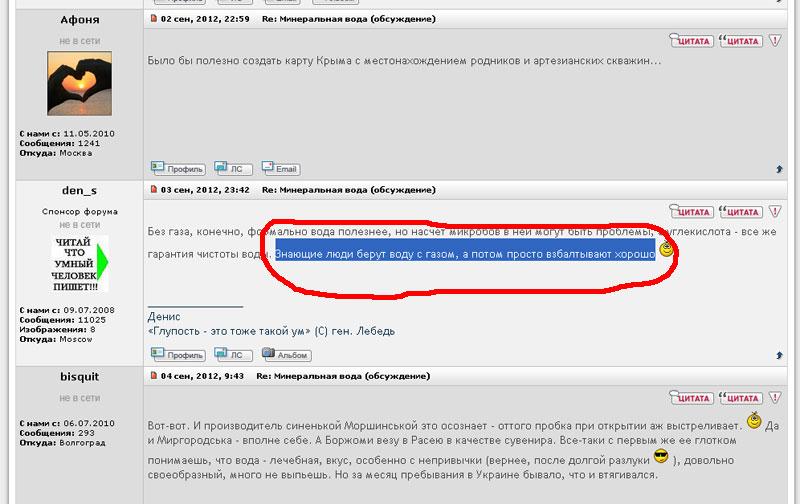Click the post icon beside 04 сен, 2012
The width and height of the screenshot is (800, 504).
(154, 376)
